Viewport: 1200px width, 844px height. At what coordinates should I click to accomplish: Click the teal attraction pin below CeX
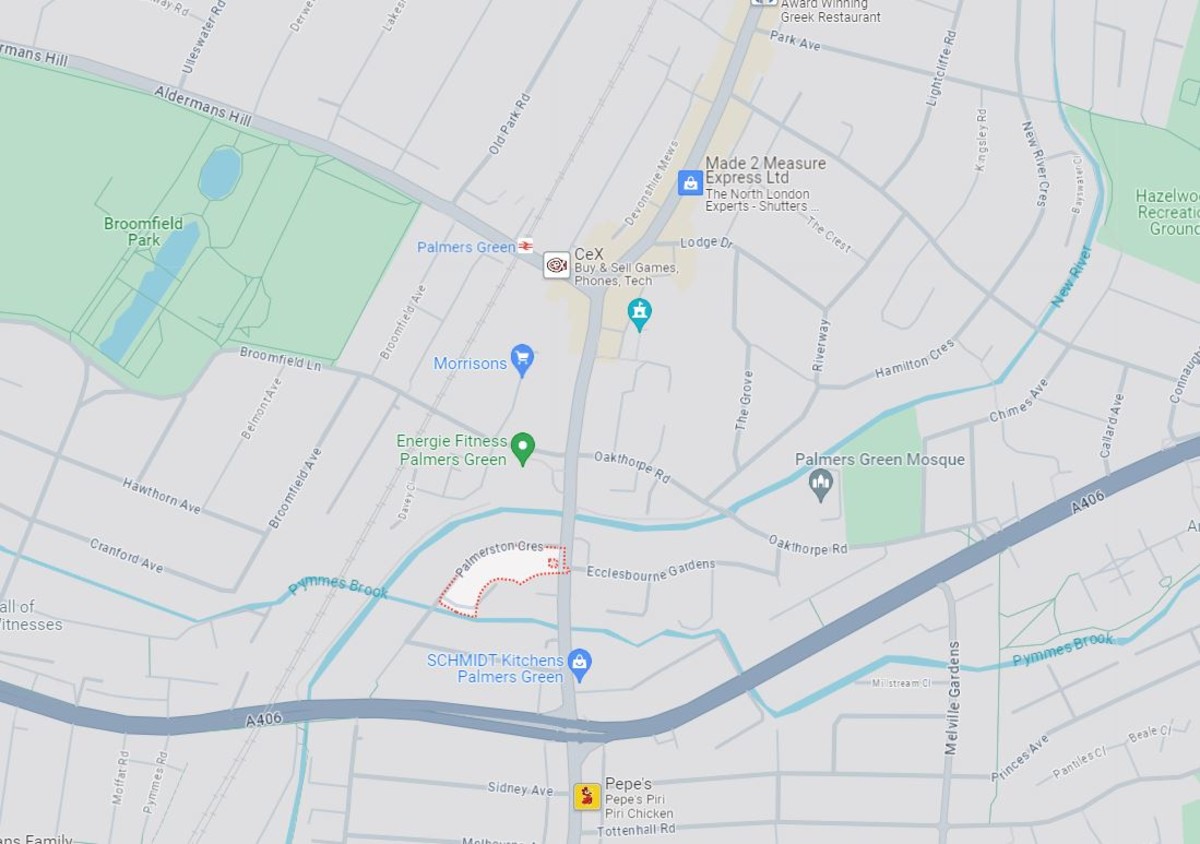click(x=639, y=315)
